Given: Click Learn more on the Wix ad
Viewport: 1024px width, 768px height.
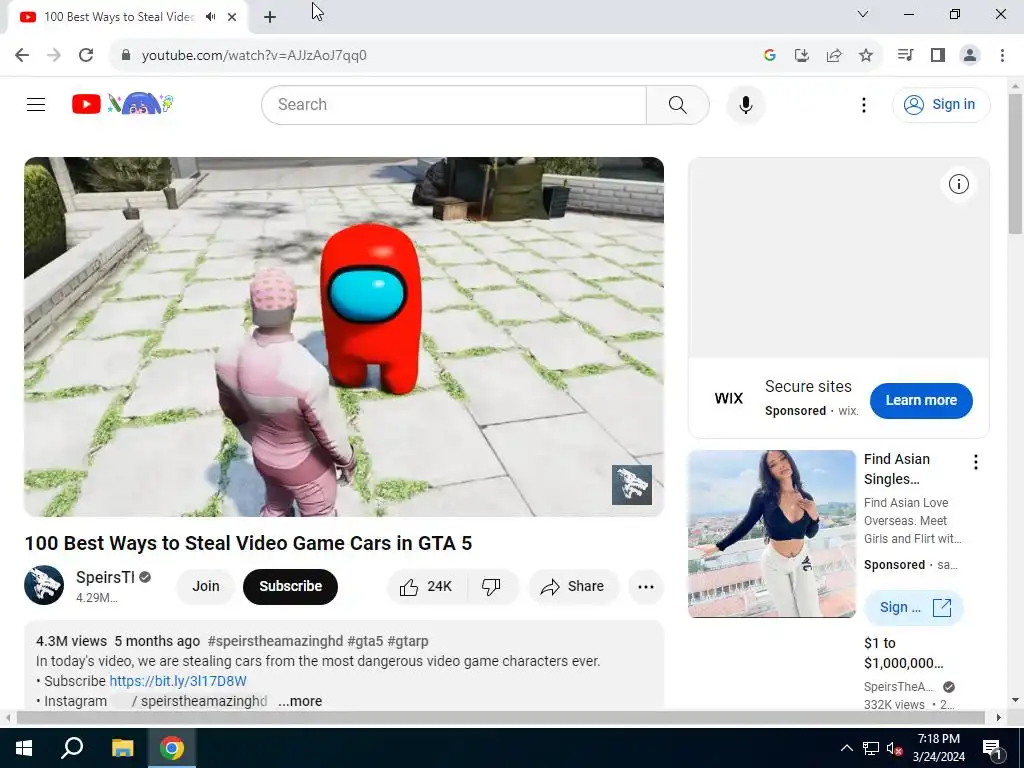Looking at the screenshot, I should point(921,400).
